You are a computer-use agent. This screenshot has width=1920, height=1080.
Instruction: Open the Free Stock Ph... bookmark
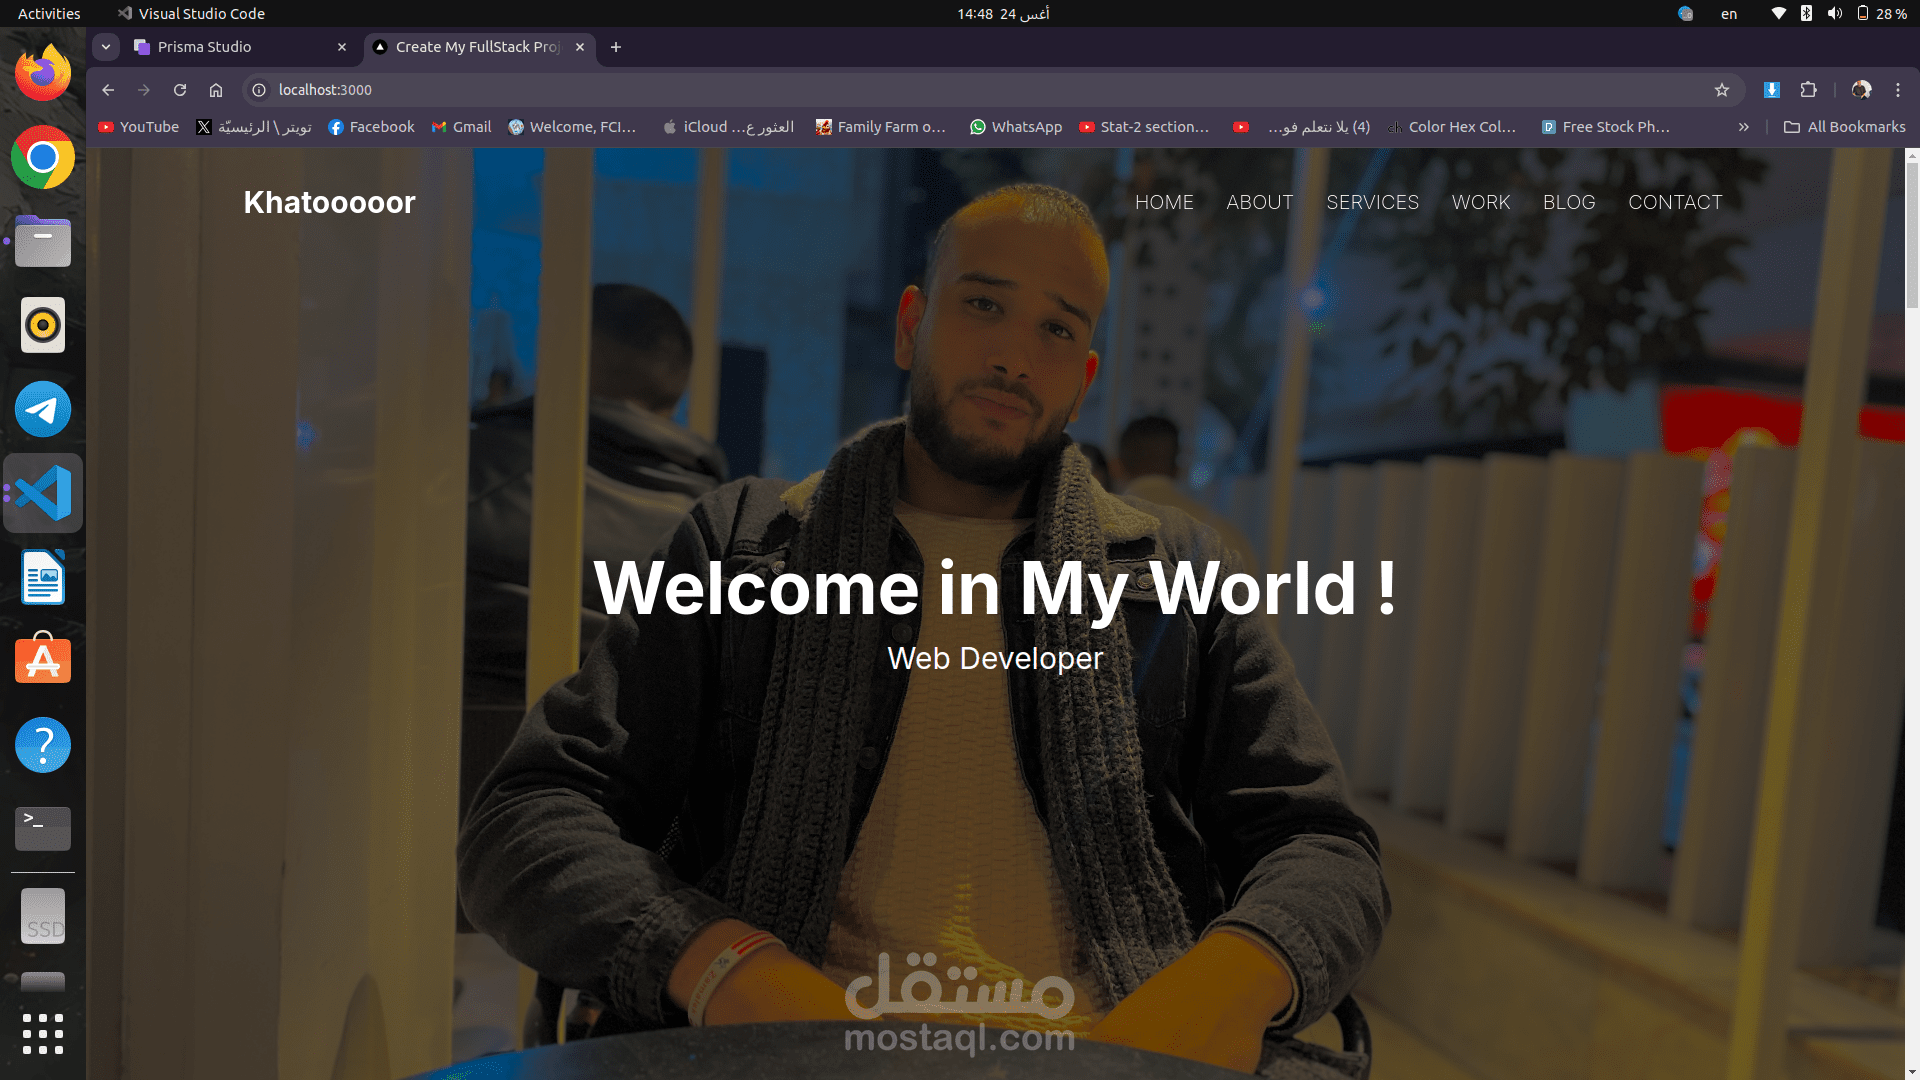coord(1606,127)
